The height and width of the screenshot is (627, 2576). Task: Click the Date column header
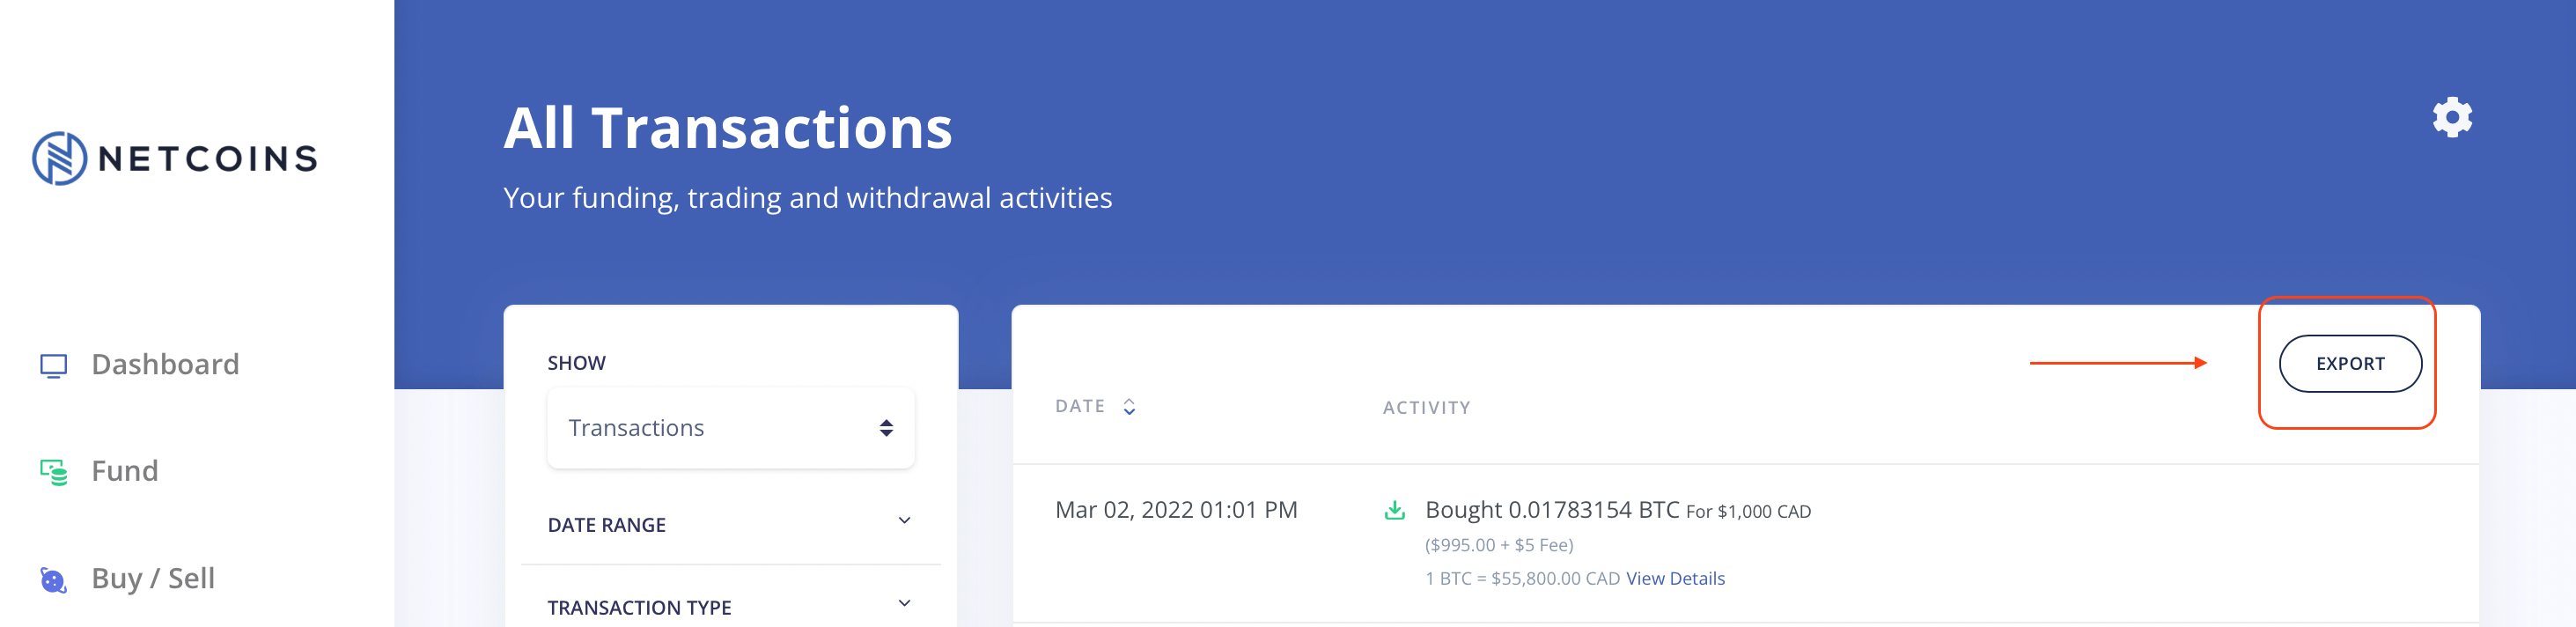(x=1079, y=406)
